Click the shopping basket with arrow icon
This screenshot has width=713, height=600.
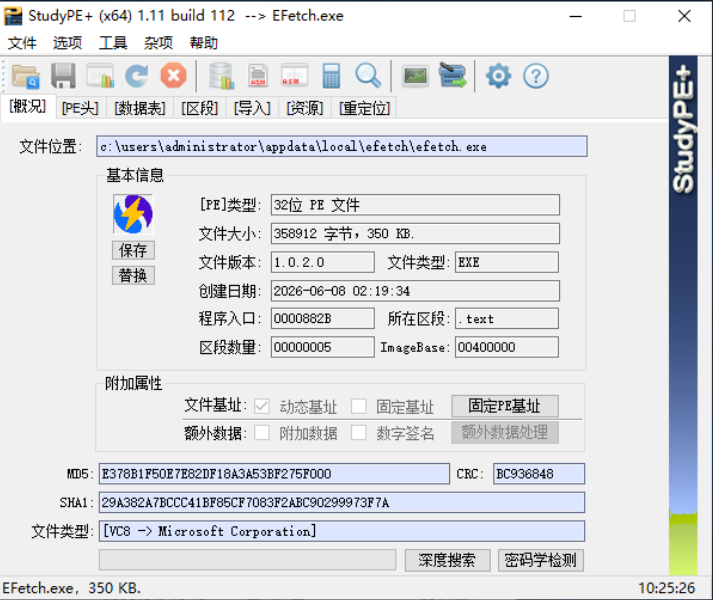point(452,76)
